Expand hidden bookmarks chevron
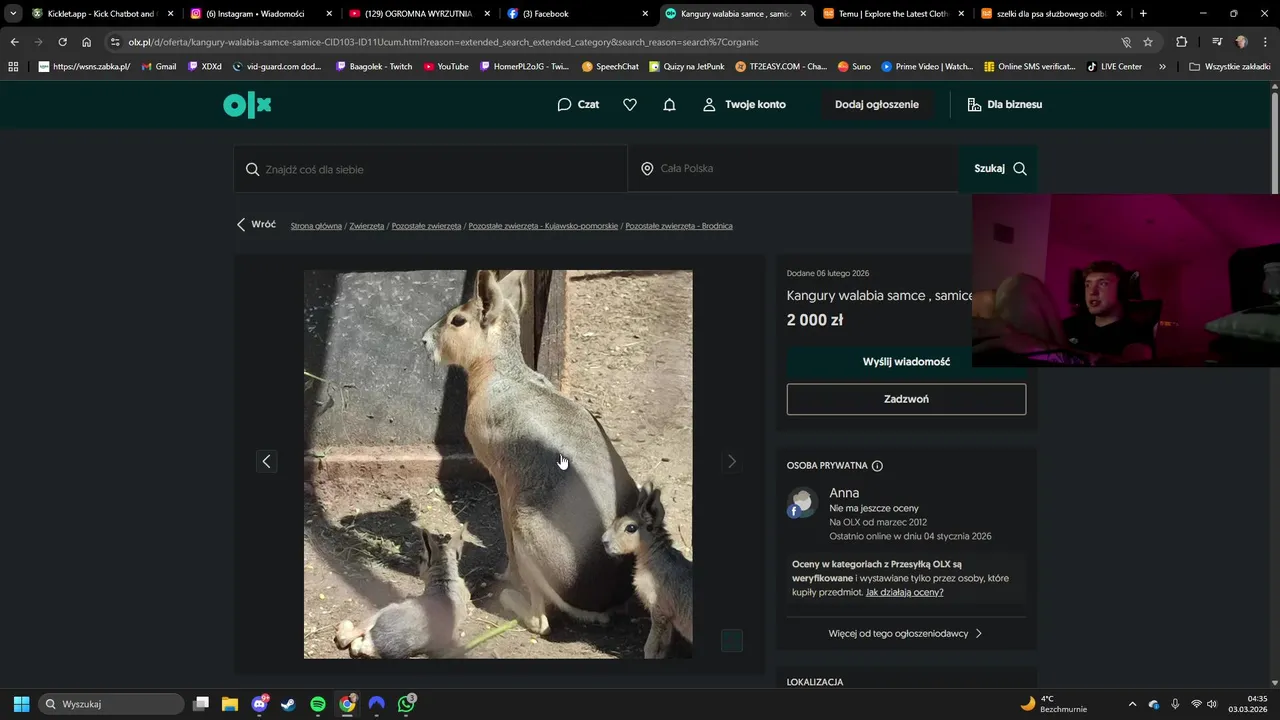1280x720 pixels. [x=1162, y=67]
